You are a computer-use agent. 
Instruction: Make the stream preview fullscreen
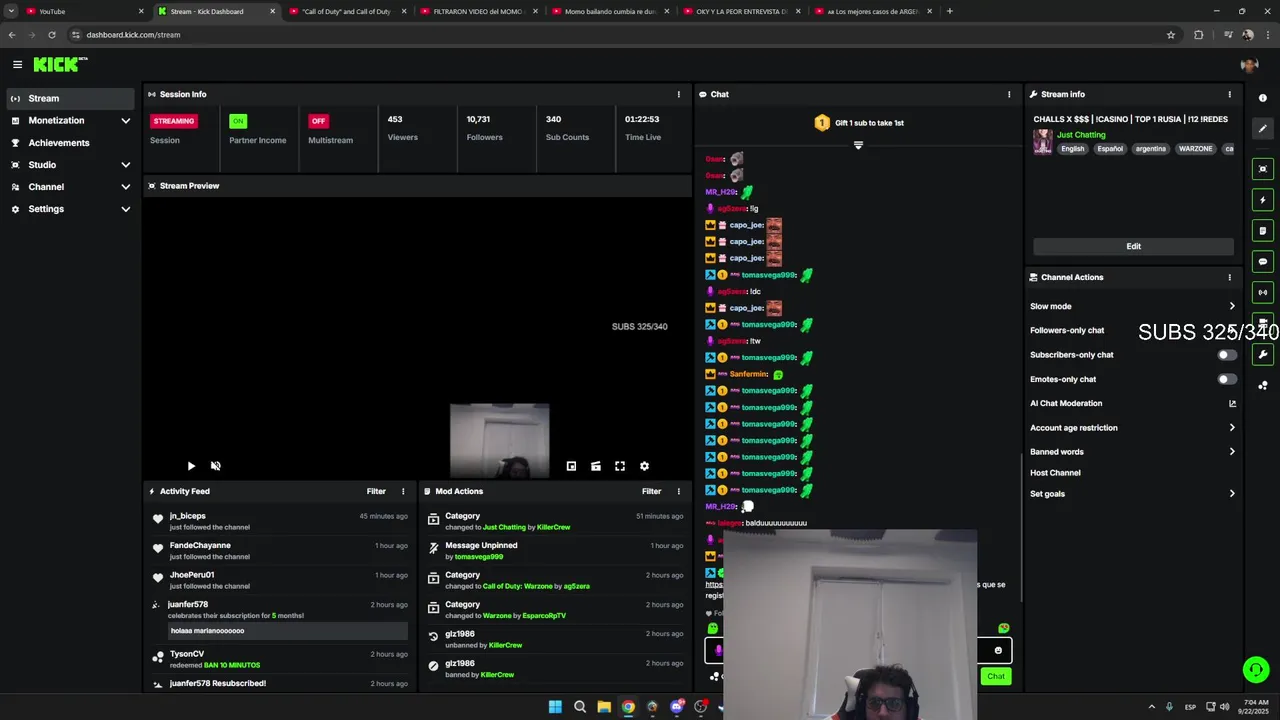coord(620,466)
